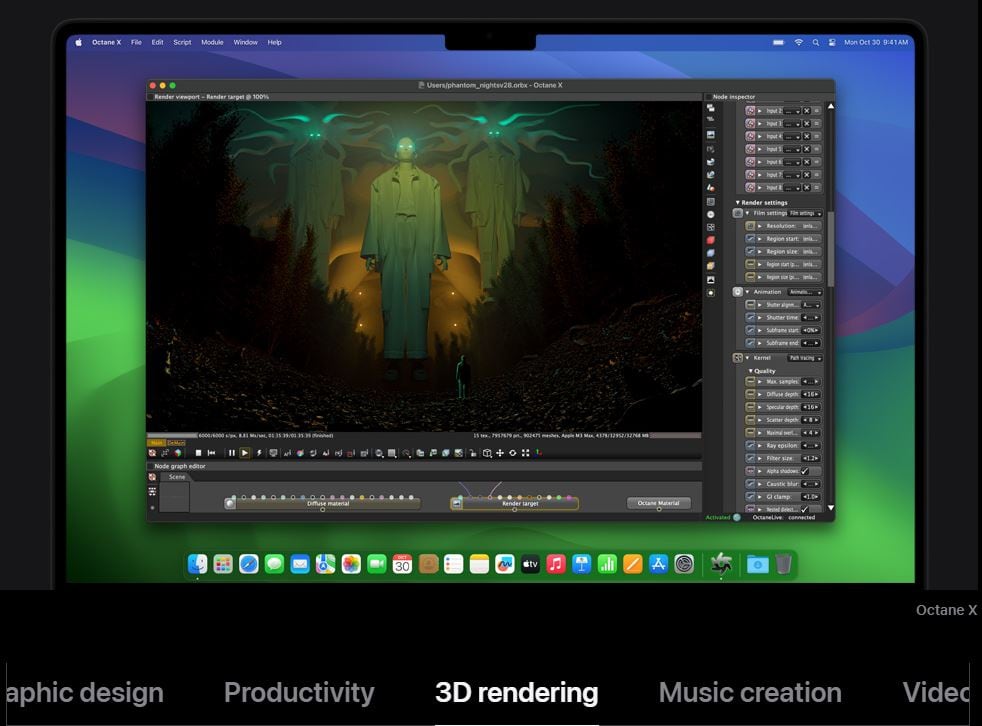This screenshot has width=982, height=726.
Task: Click the highlighted play render button
Action: pyautogui.click(x=245, y=453)
